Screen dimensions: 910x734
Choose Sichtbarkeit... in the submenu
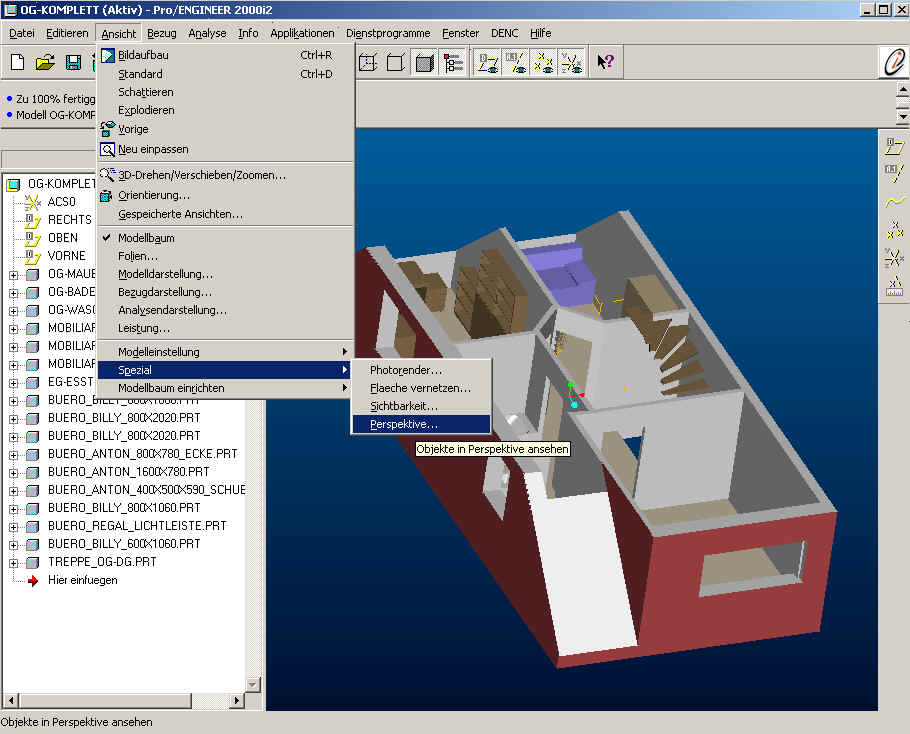[421, 406]
